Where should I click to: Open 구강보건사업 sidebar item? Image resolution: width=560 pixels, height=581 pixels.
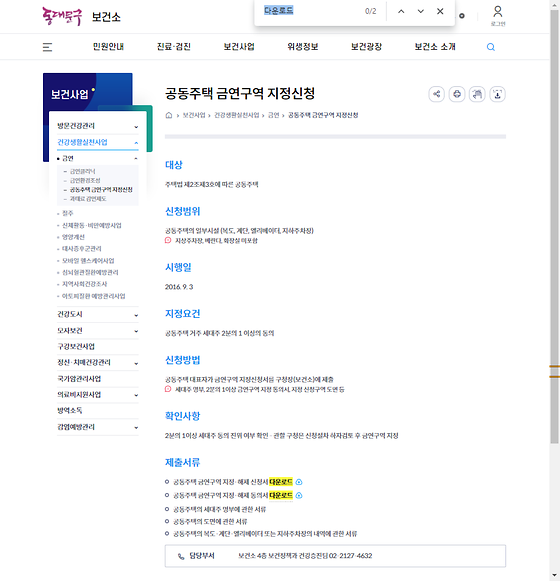[76, 346]
